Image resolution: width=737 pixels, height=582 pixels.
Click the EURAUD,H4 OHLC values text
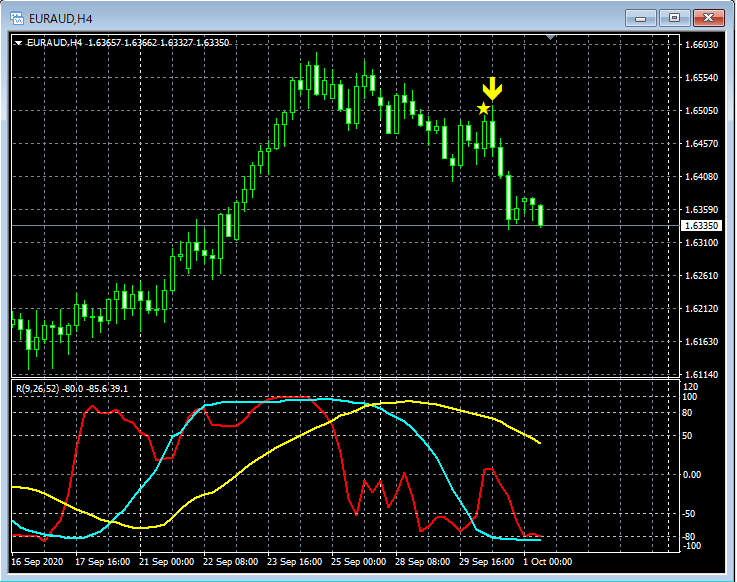pos(158,43)
